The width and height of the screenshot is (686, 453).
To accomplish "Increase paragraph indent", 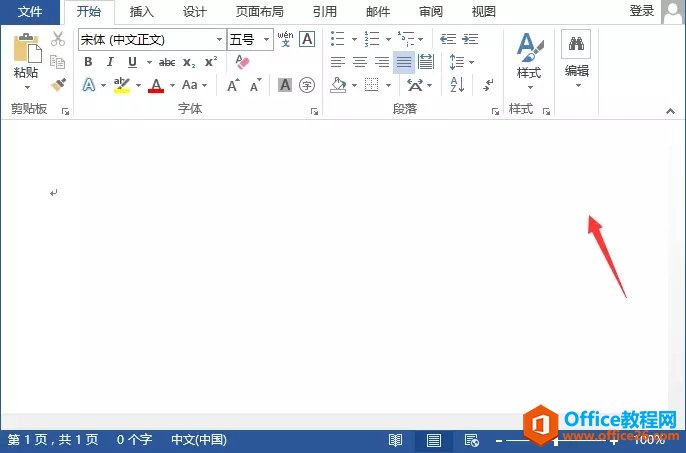I will click(470, 39).
